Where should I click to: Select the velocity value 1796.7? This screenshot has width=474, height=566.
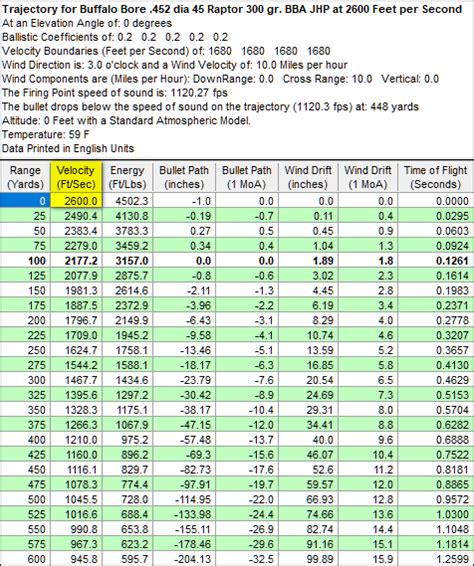[76, 320]
